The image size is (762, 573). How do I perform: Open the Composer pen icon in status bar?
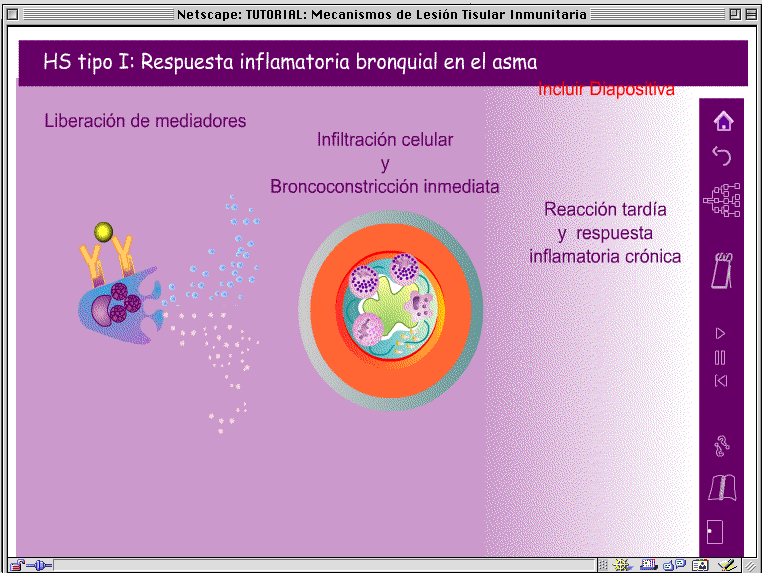[727, 565]
